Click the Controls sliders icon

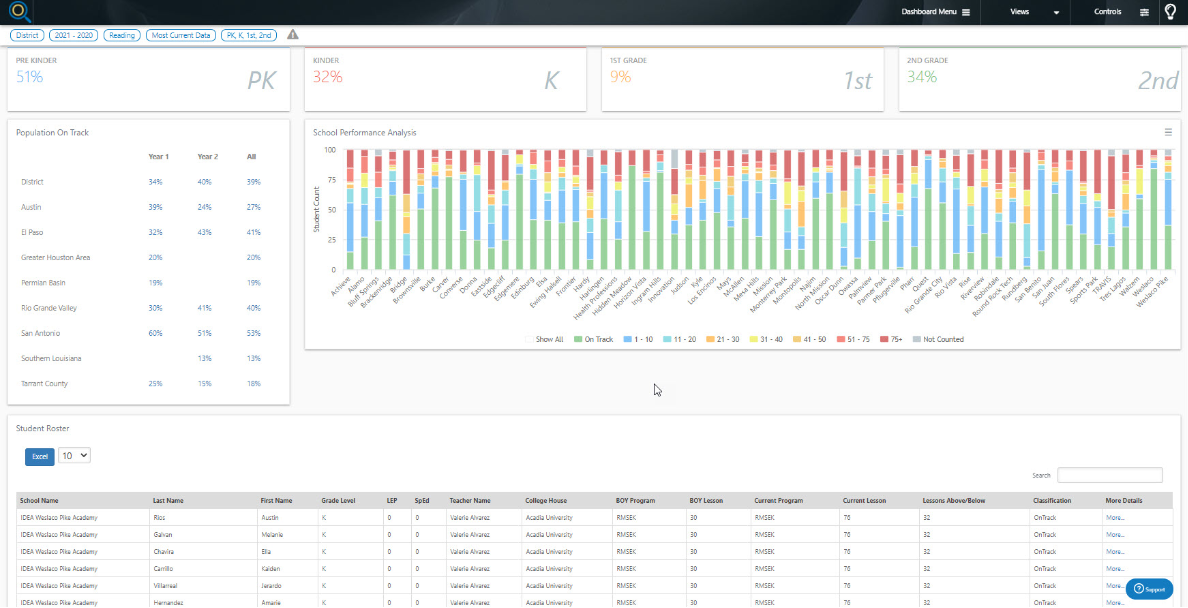(1145, 12)
